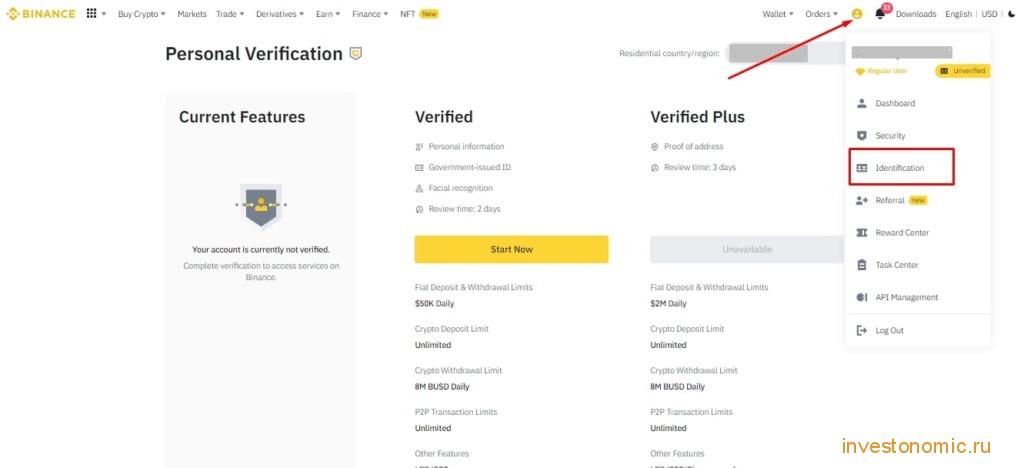
Task: Click the API Management icon
Action: (861, 298)
